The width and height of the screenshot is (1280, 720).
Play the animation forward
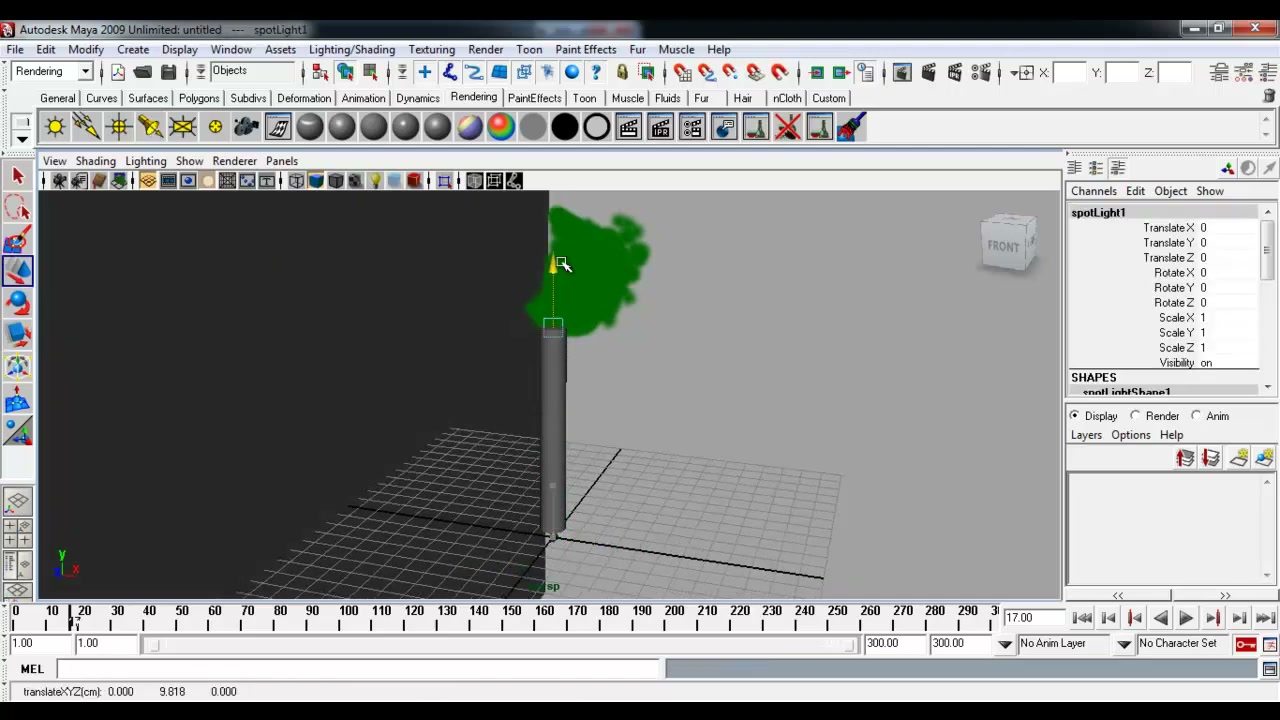[x=1186, y=618]
